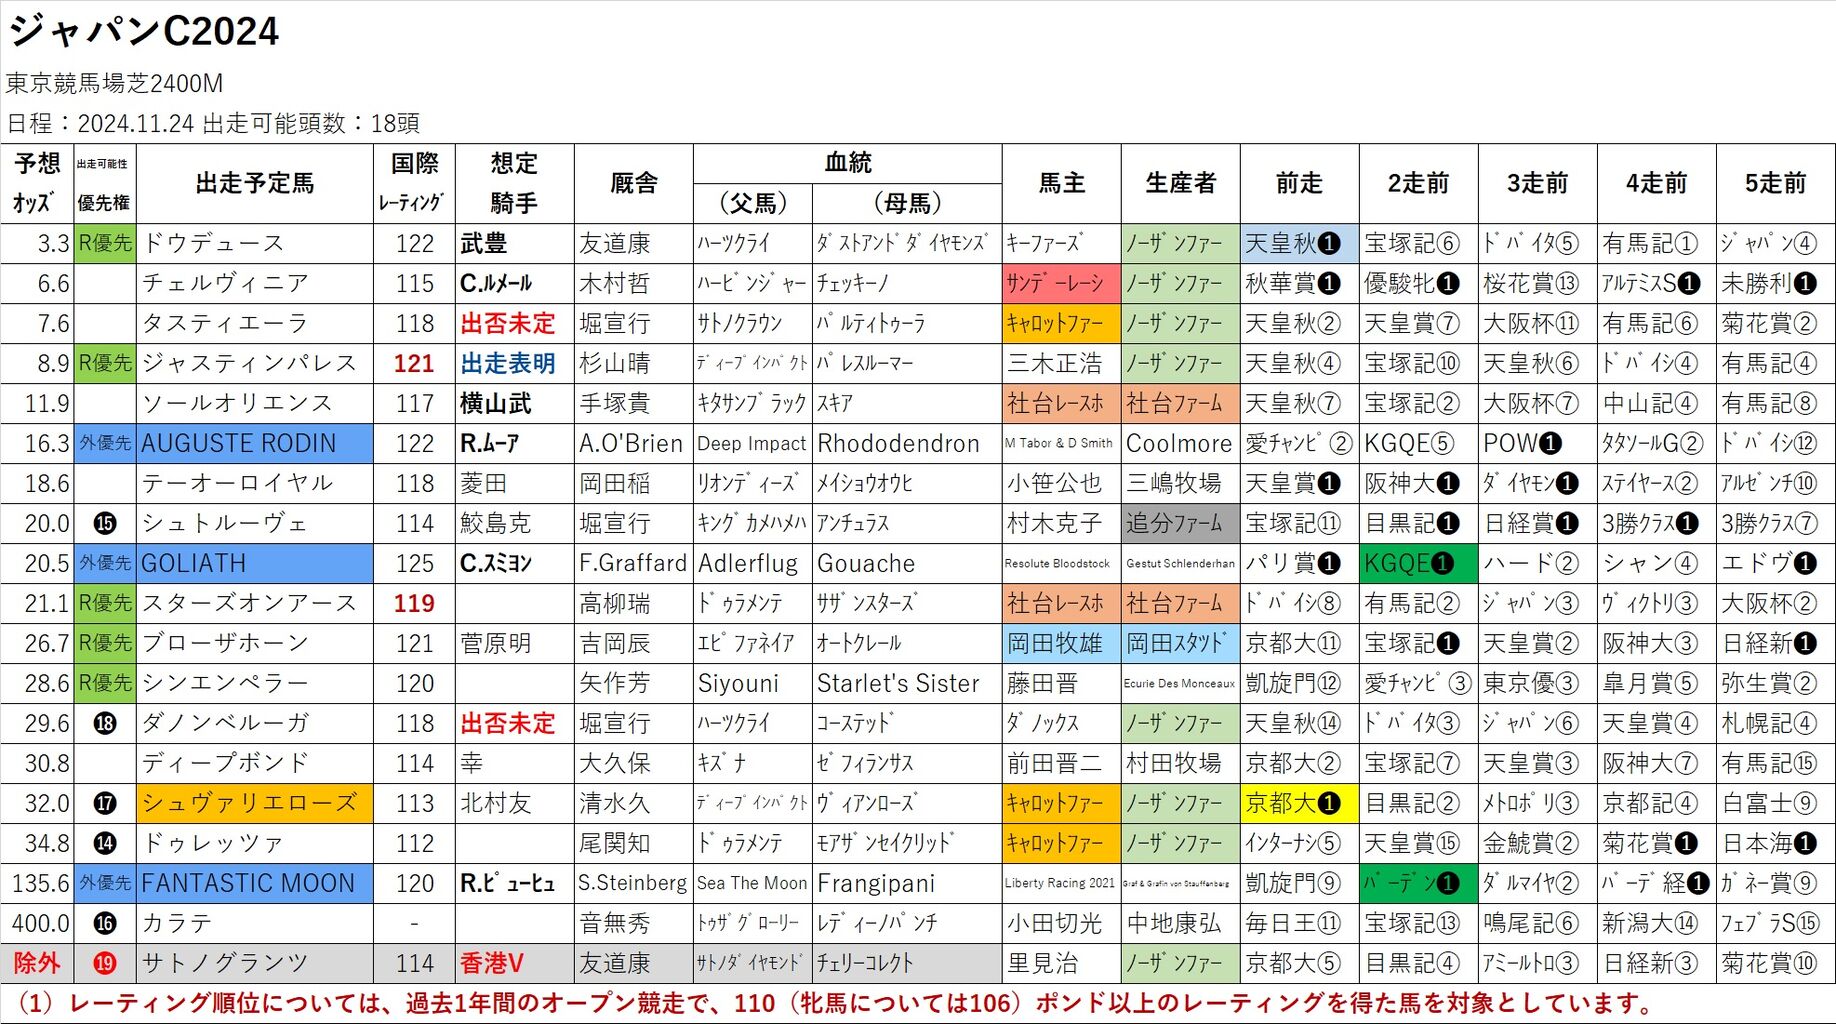Select the sire name 'Adlerflug'

pyautogui.click(x=748, y=563)
